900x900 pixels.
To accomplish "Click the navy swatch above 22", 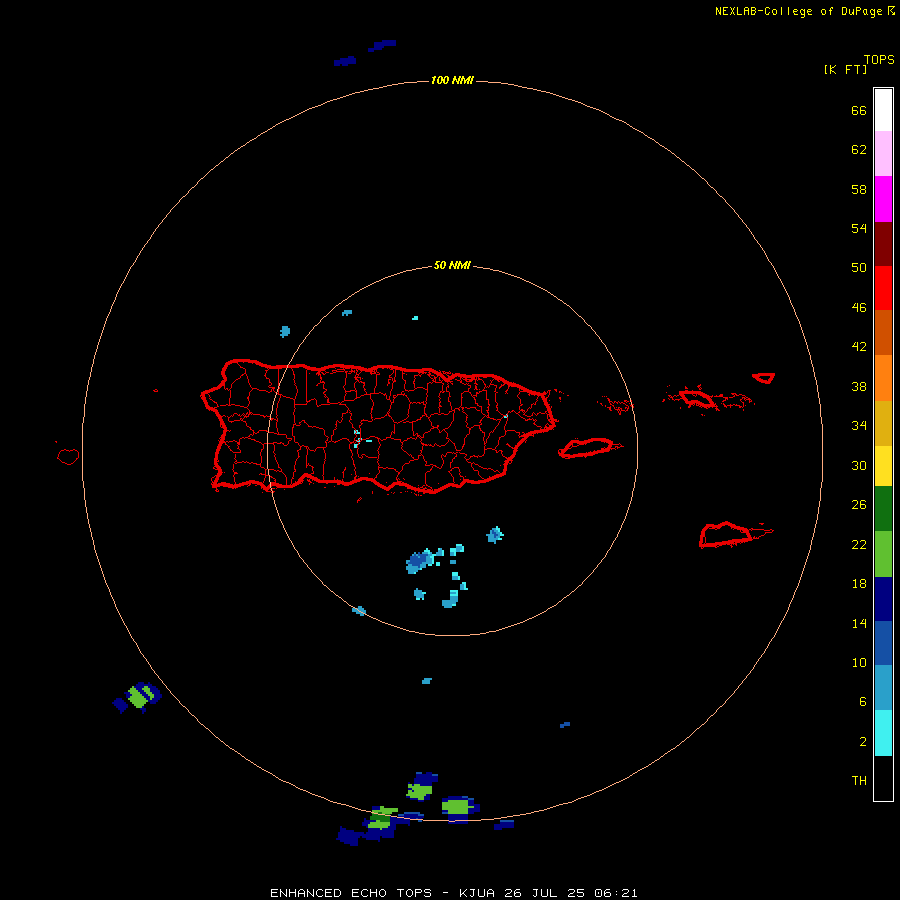I will pos(883,599).
